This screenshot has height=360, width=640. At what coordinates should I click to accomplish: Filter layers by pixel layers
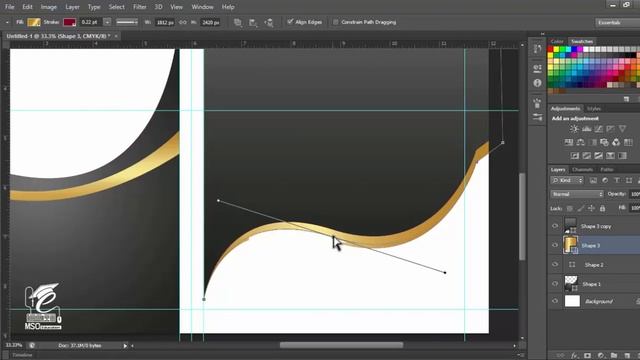pyautogui.click(x=593, y=180)
